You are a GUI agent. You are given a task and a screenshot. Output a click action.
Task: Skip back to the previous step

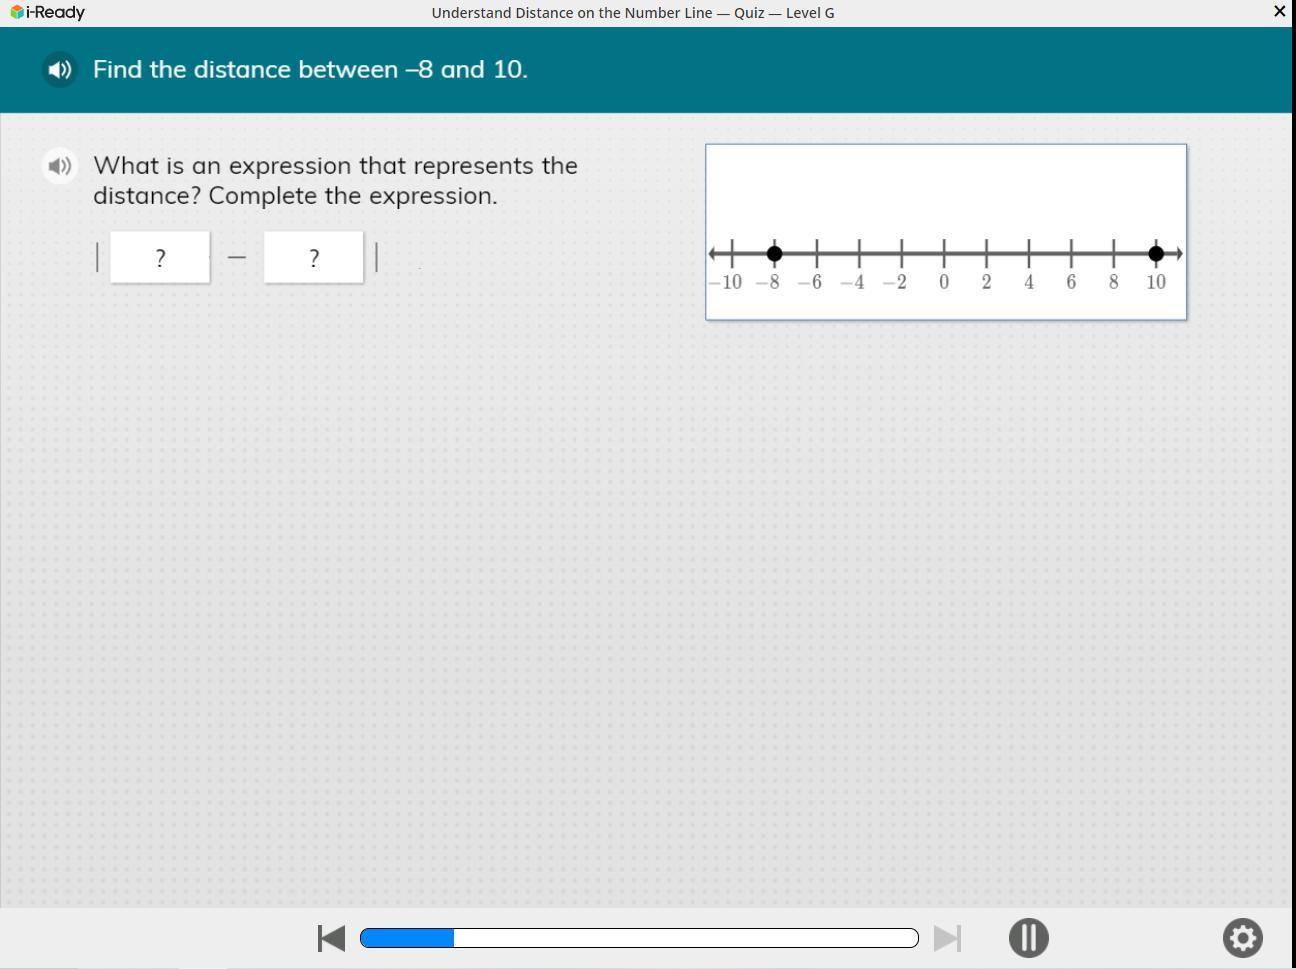(x=331, y=938)
